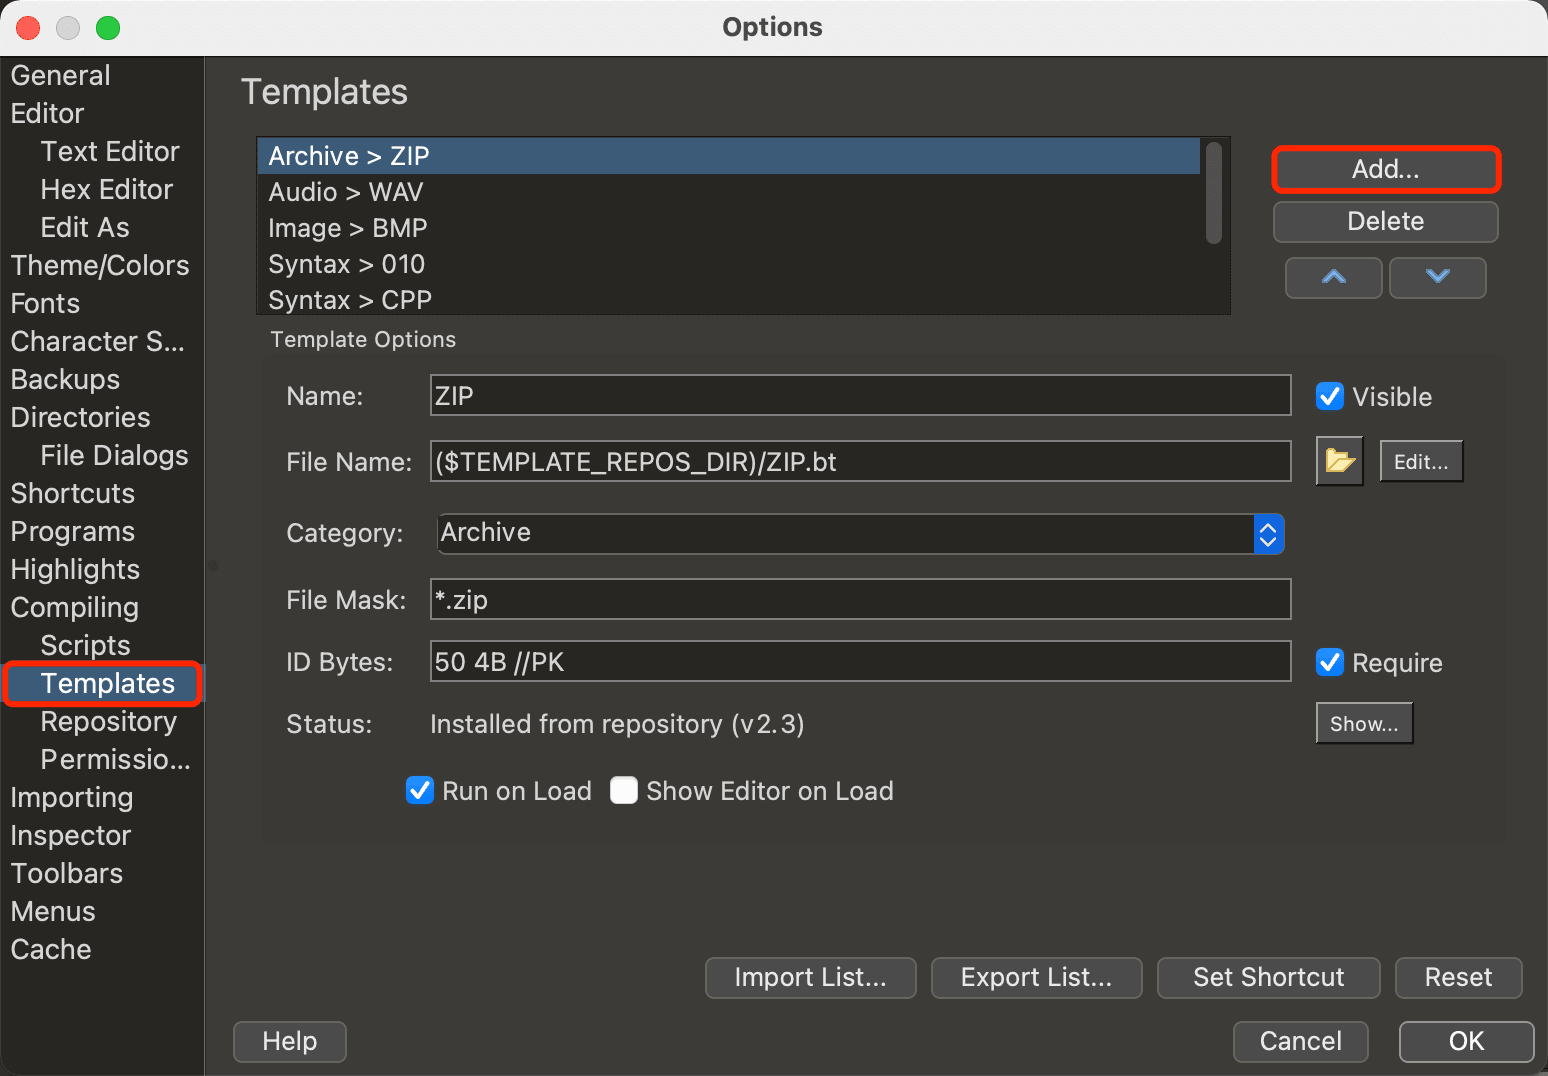Open Fonts options page
1548x1076 pixels.
tap(45, 303)
